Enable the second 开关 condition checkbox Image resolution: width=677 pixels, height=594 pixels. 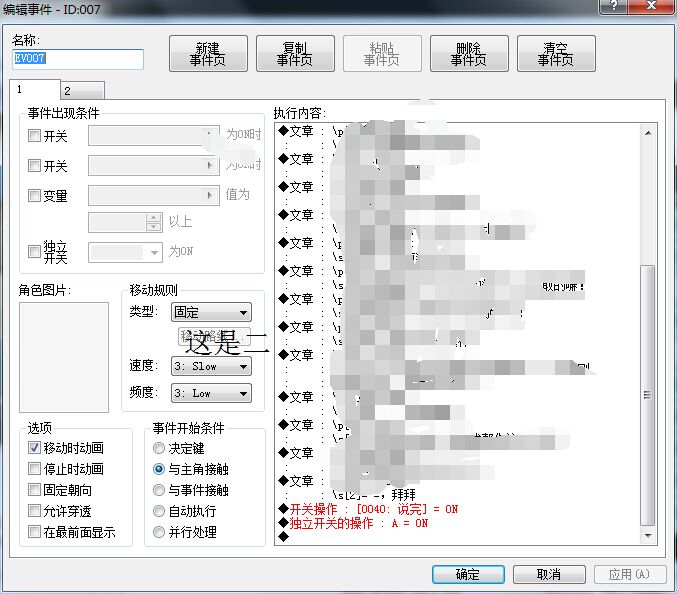pos(34,165)
